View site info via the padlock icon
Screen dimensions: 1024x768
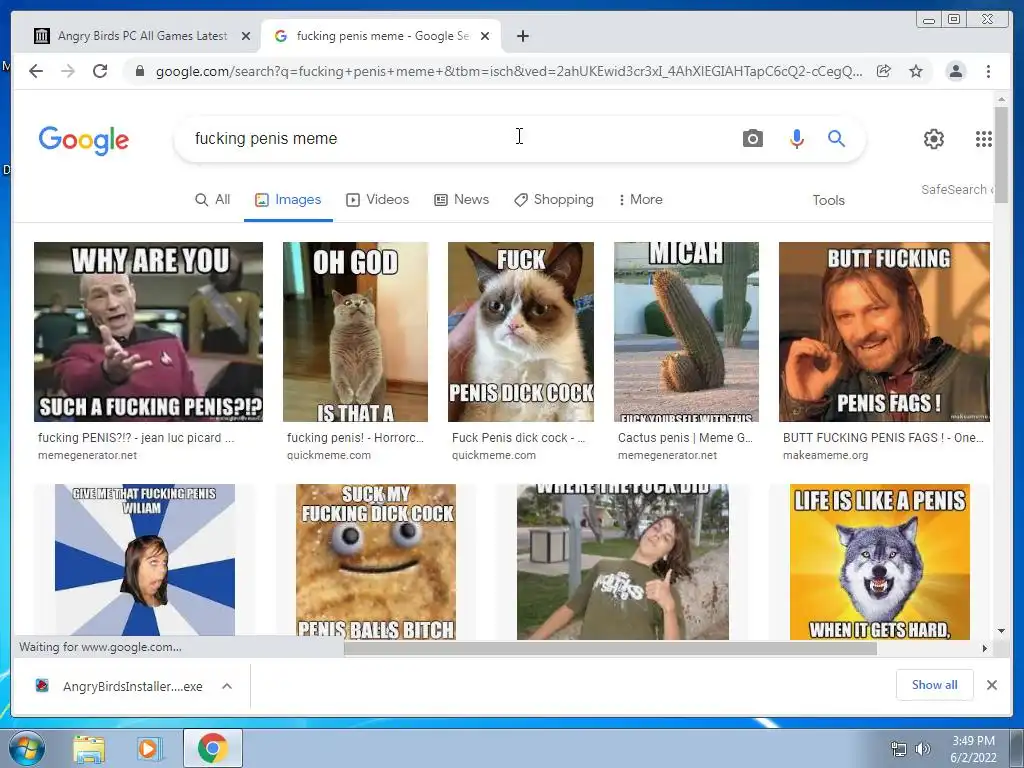click(139, 71)
